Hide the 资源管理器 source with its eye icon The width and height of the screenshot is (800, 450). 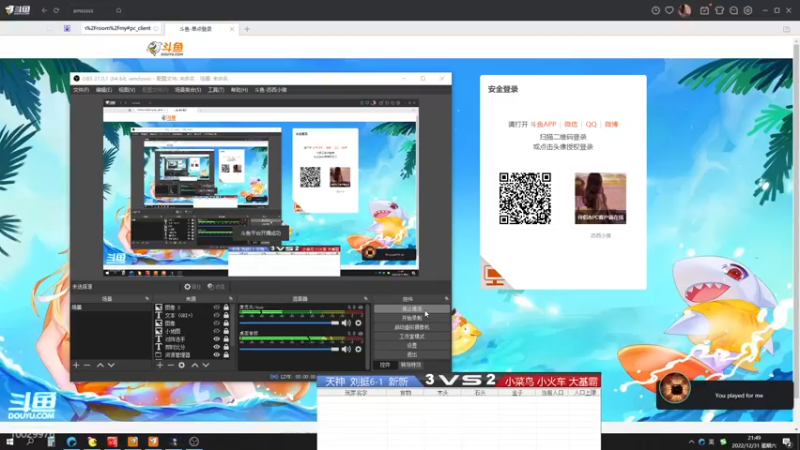pyautogui.click(x=217, y=355)
